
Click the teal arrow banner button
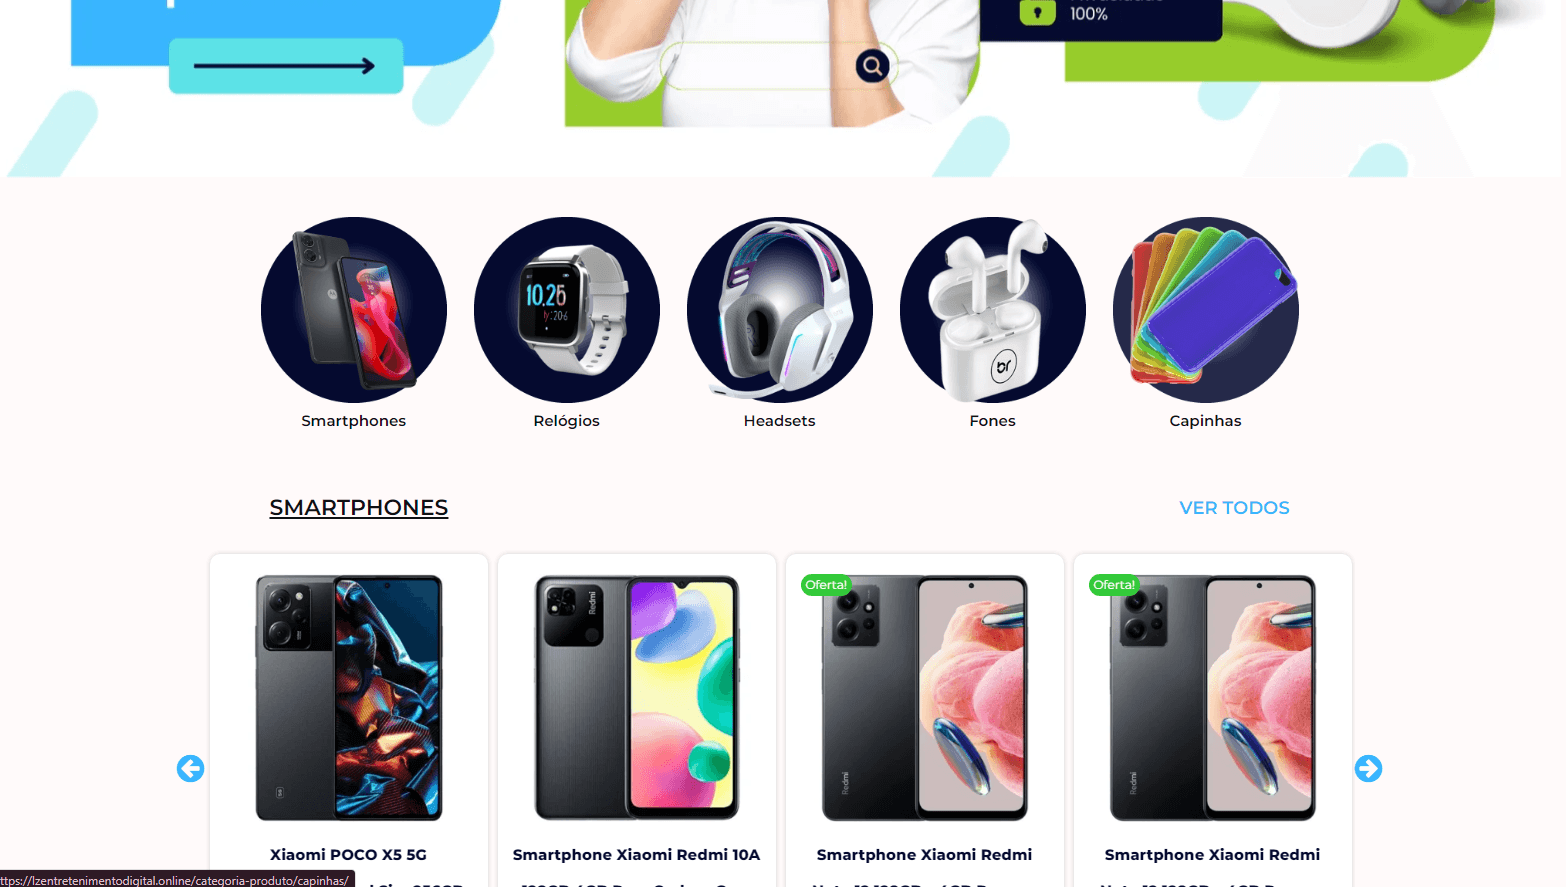tap(286, 66)
